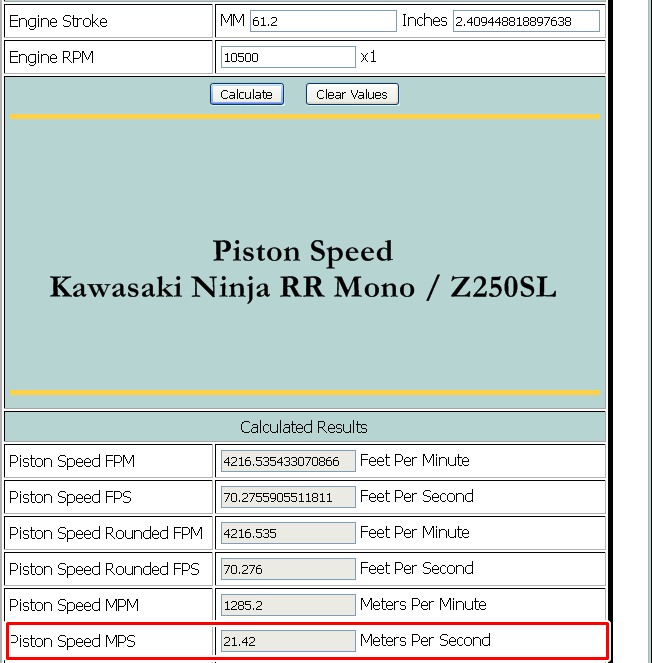652x663 pixels.
Task: Click the "Piston Speed Rounded FPM" row label
Action: [105, 533]
